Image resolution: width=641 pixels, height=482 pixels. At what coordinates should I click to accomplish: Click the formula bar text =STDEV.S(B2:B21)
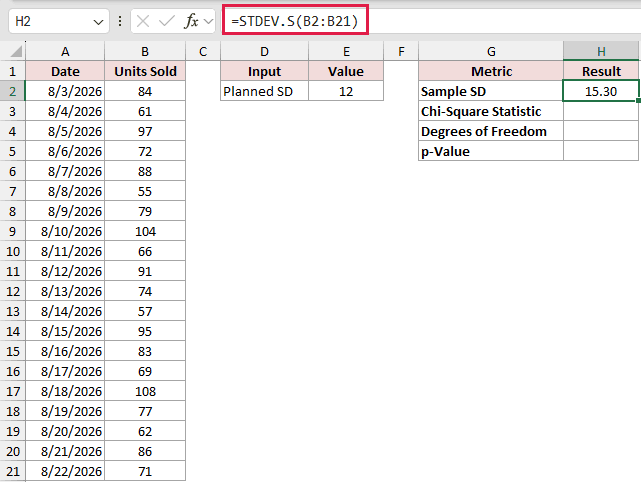pos(294,21)
